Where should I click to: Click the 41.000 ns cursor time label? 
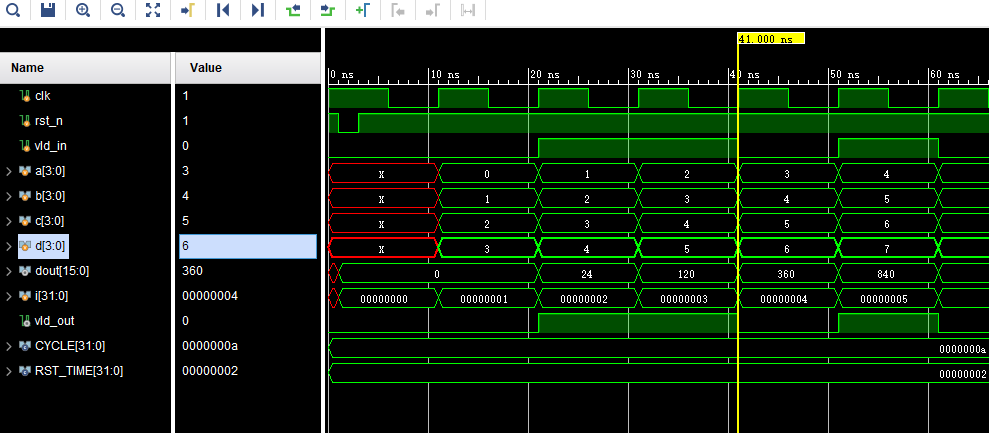771,39
